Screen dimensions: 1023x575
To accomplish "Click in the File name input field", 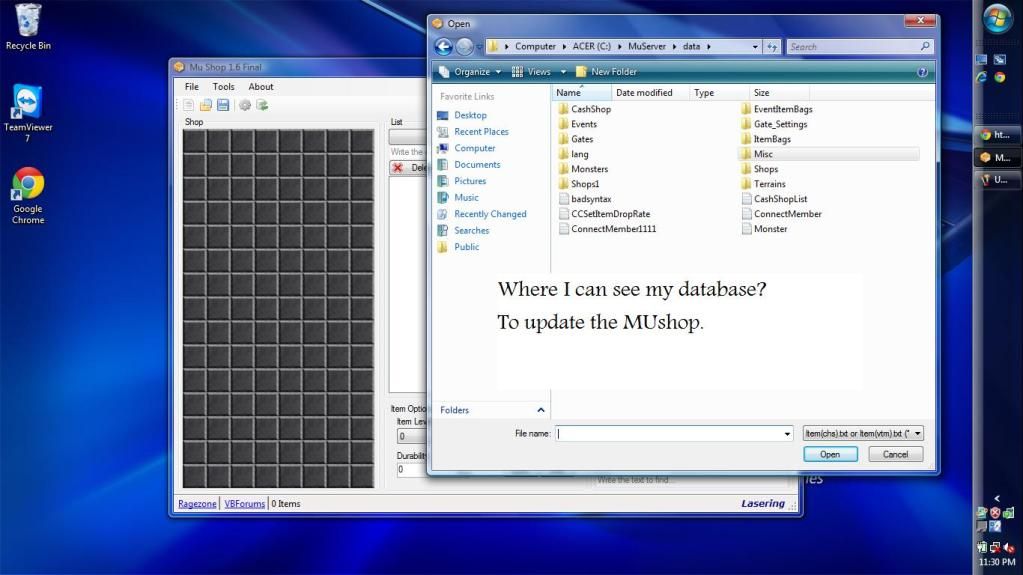I will (670, 433).
